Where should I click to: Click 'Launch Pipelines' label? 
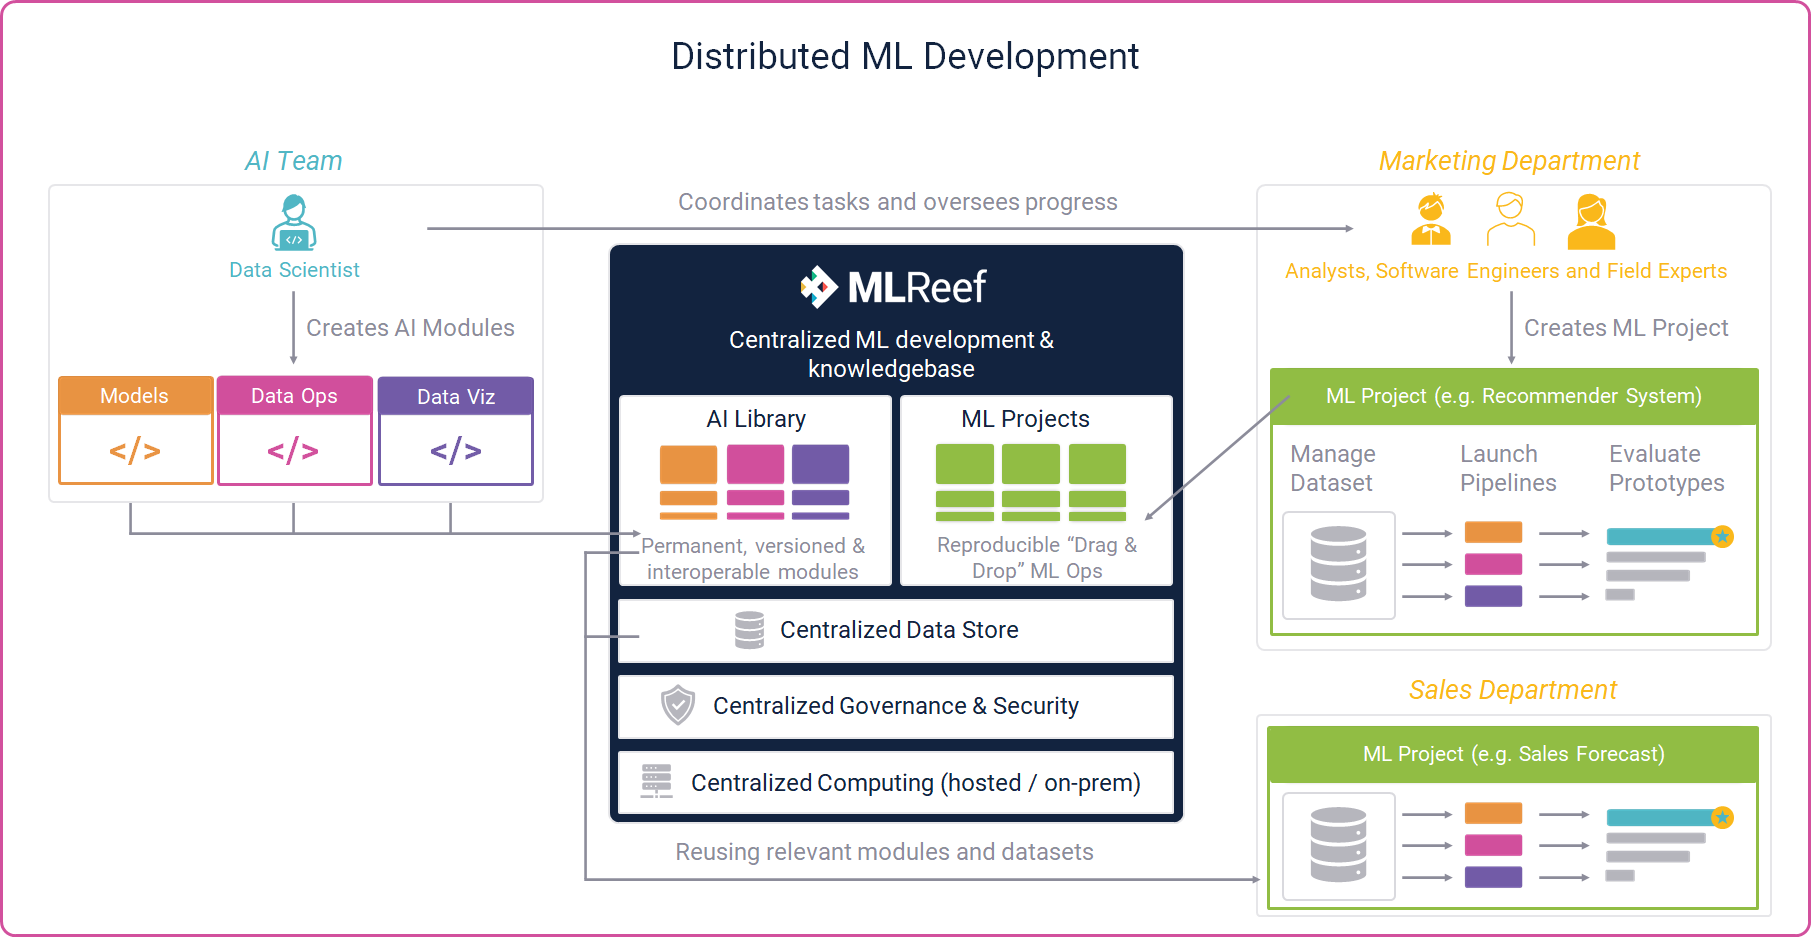[x=1508, y=468]
